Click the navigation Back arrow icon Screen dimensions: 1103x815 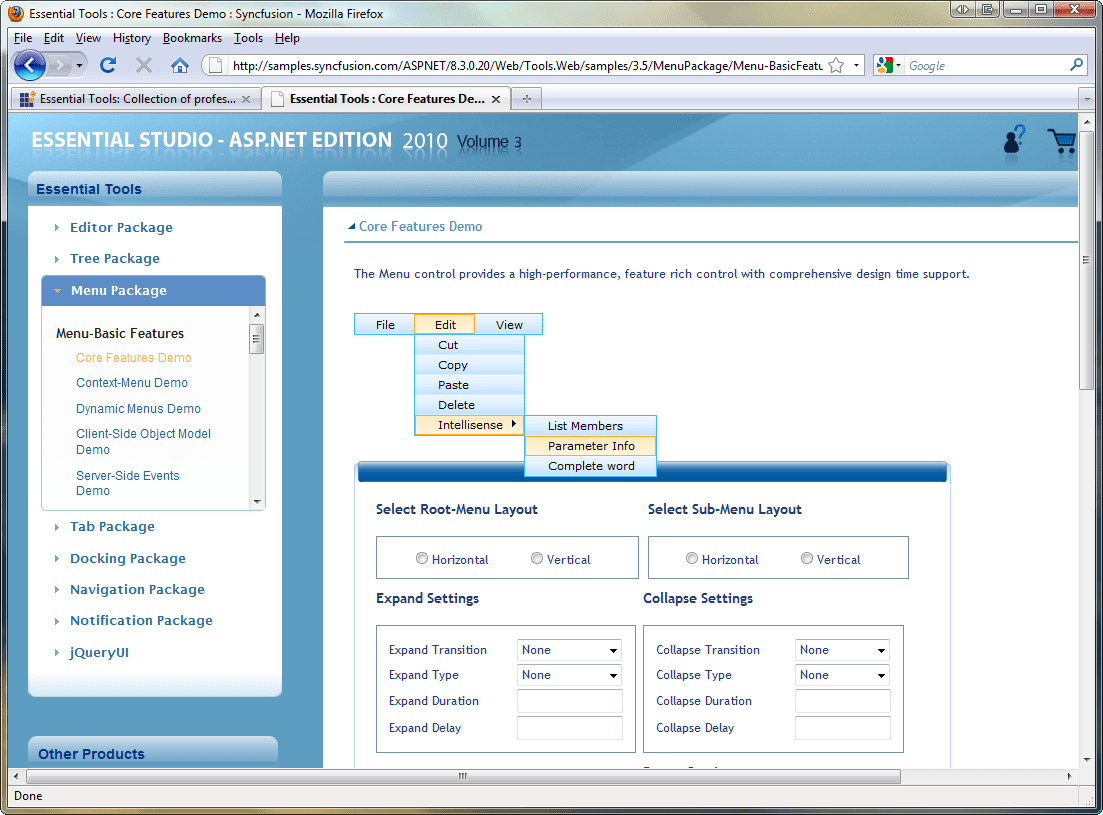pos(29,64)
